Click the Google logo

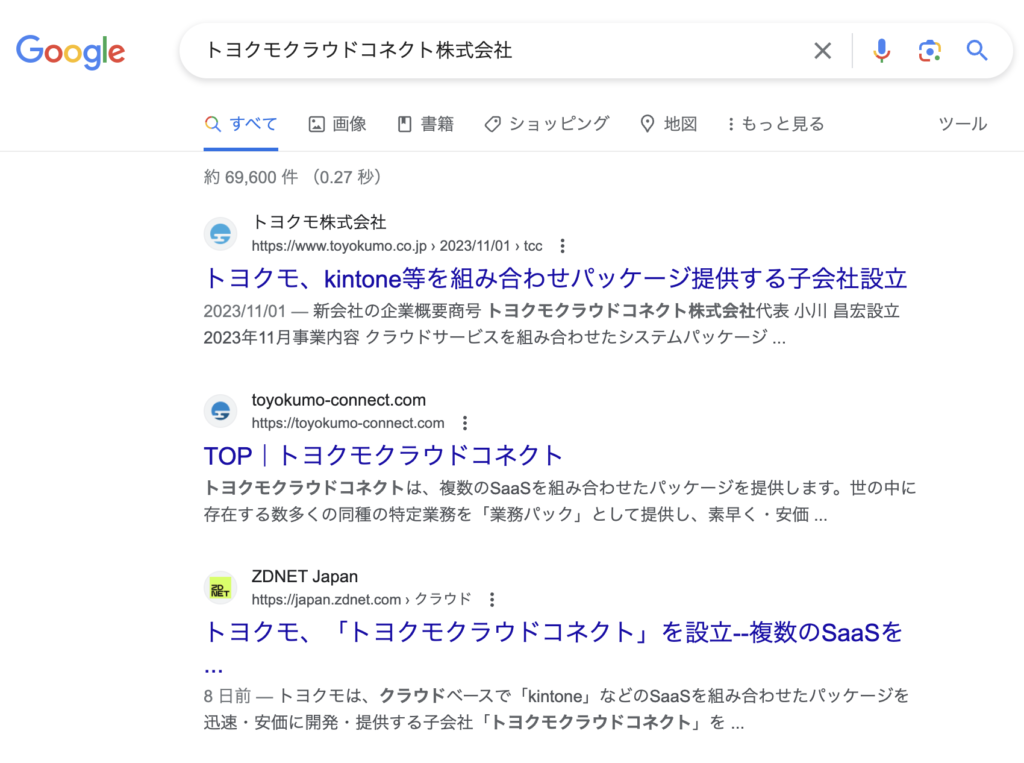point(70,51)
